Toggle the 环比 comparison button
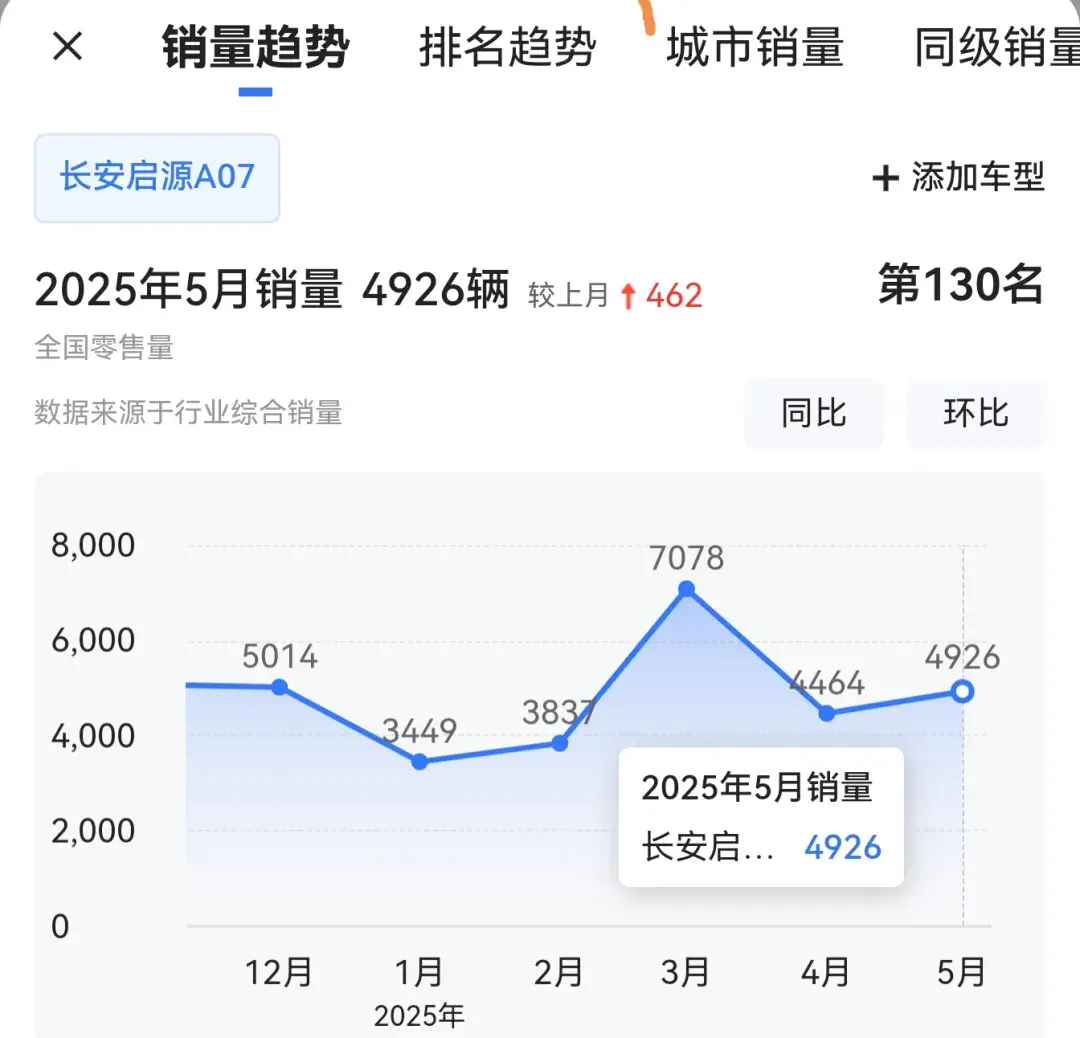Viewport: 1080px width, 1038px height. (x=976, y=413)
